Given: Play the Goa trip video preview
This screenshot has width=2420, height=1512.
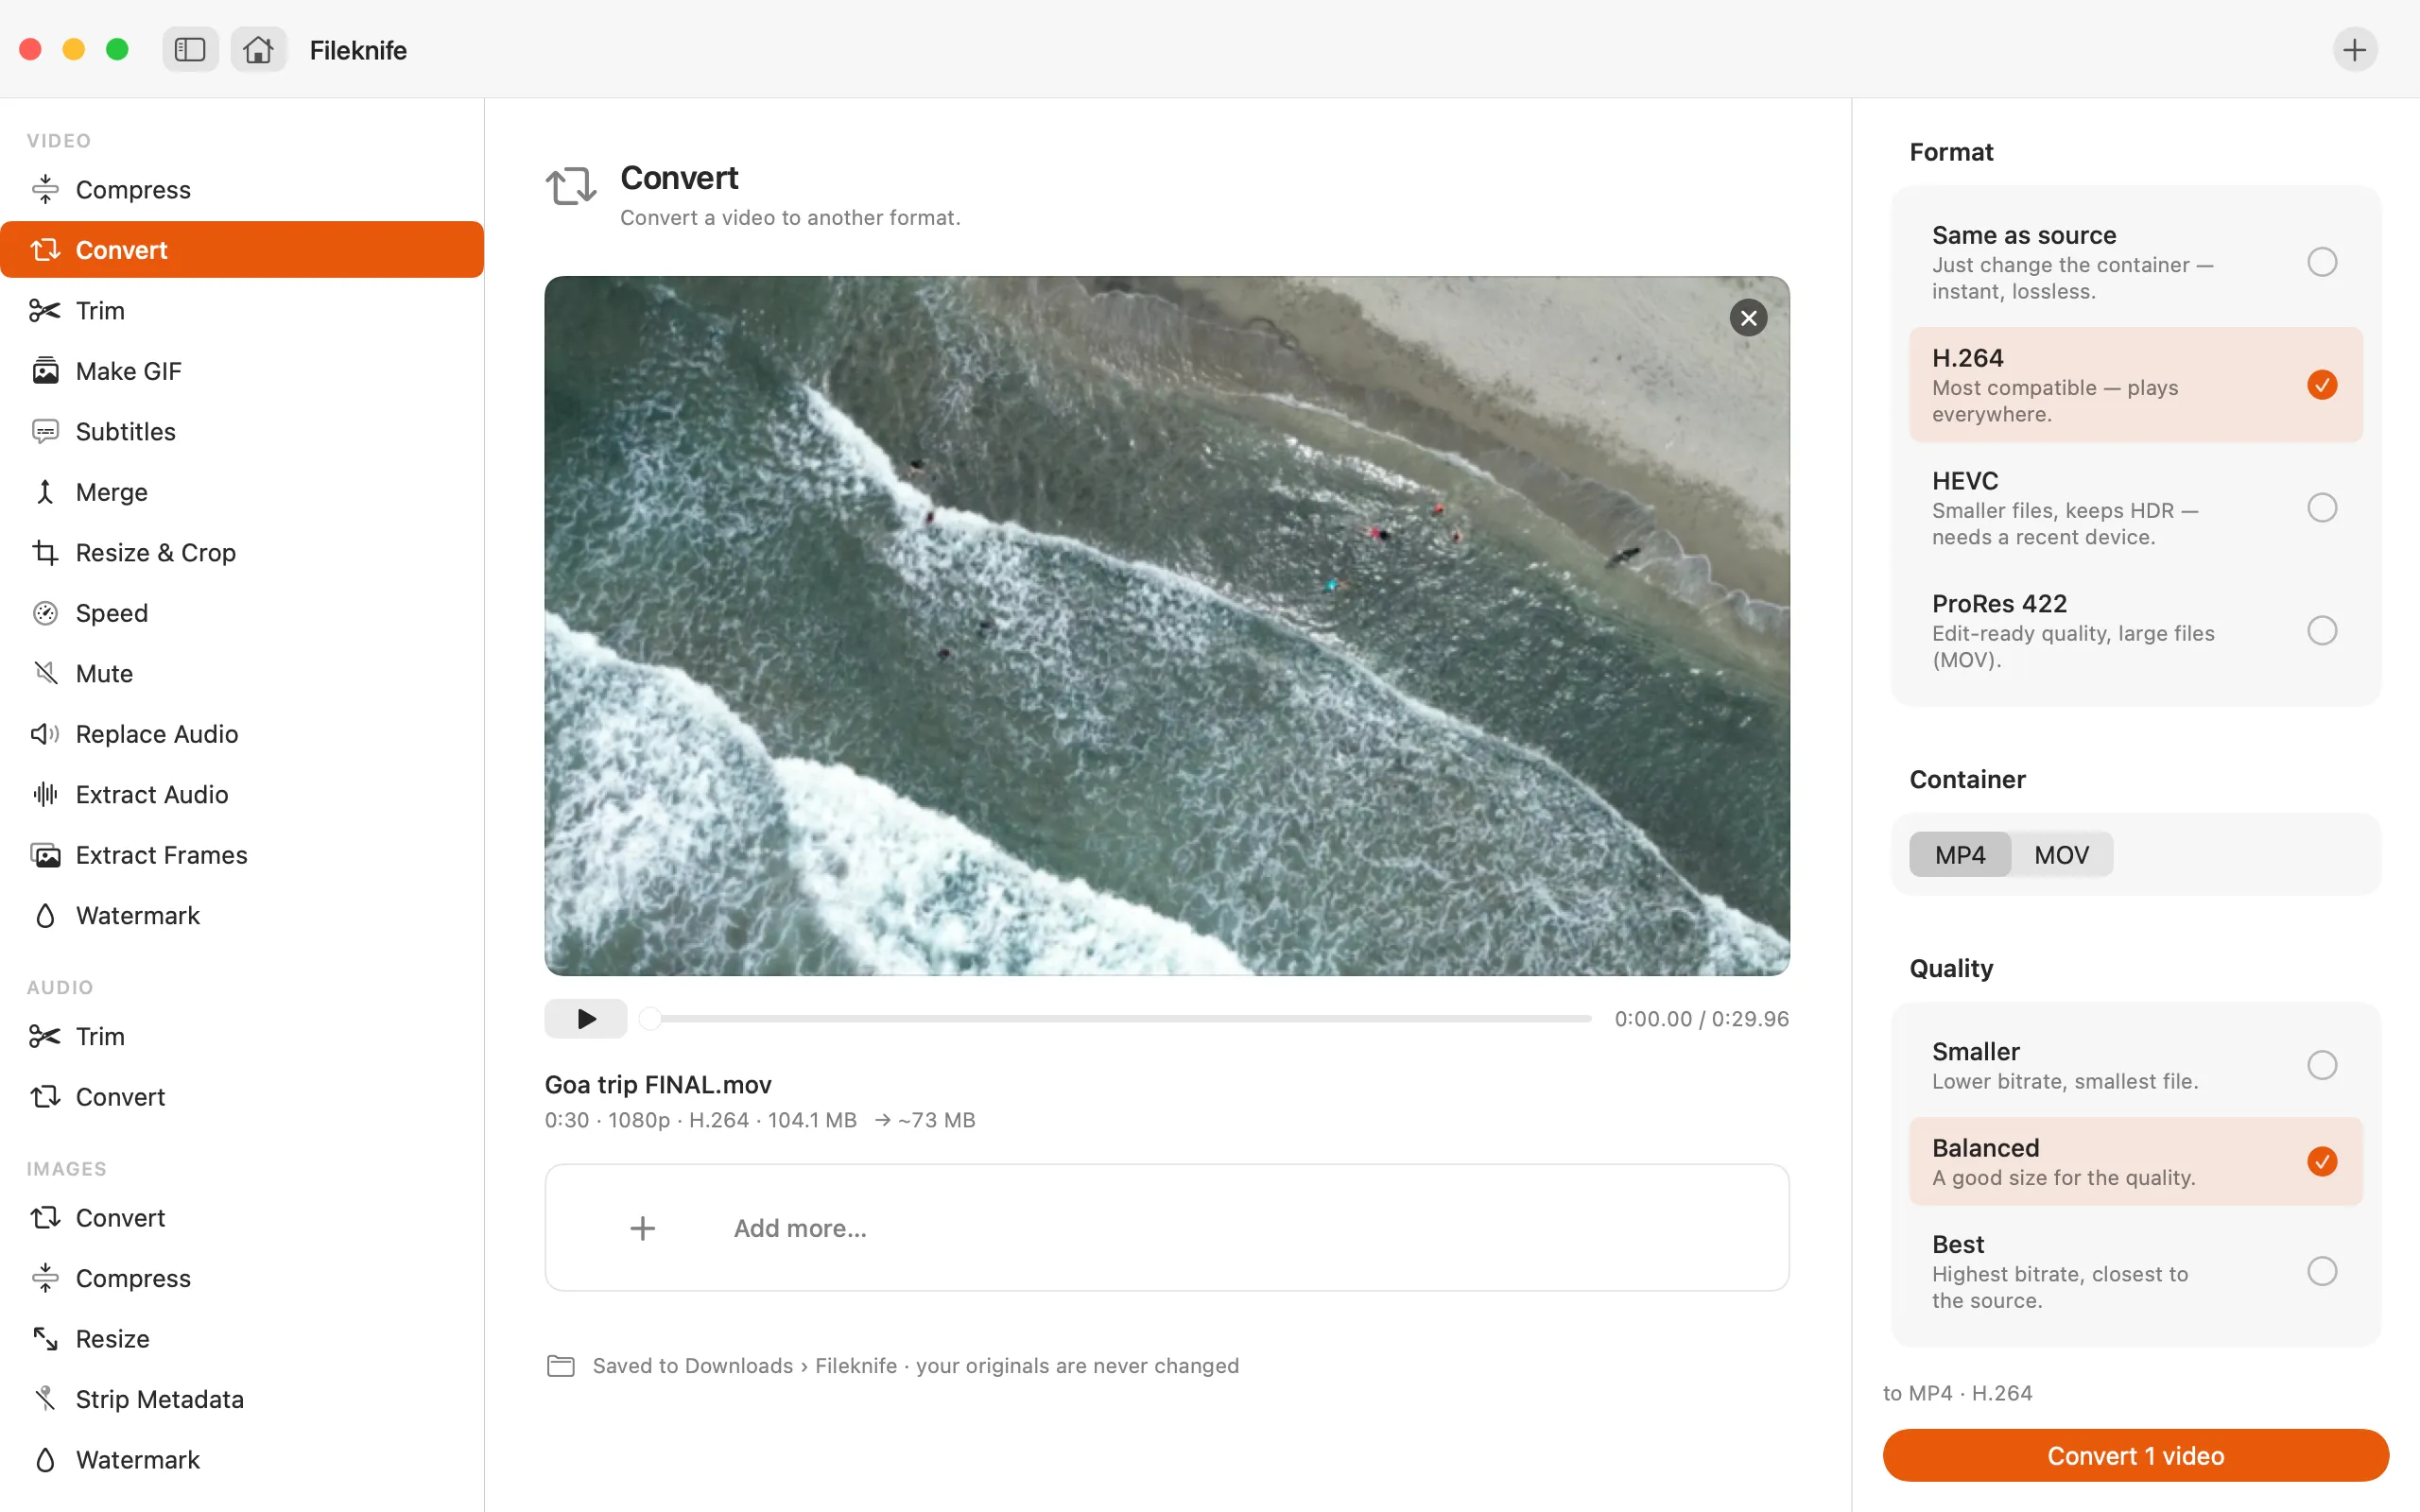Looking at the screenshot, I should pyautogui.click(x=586, y=1018).
